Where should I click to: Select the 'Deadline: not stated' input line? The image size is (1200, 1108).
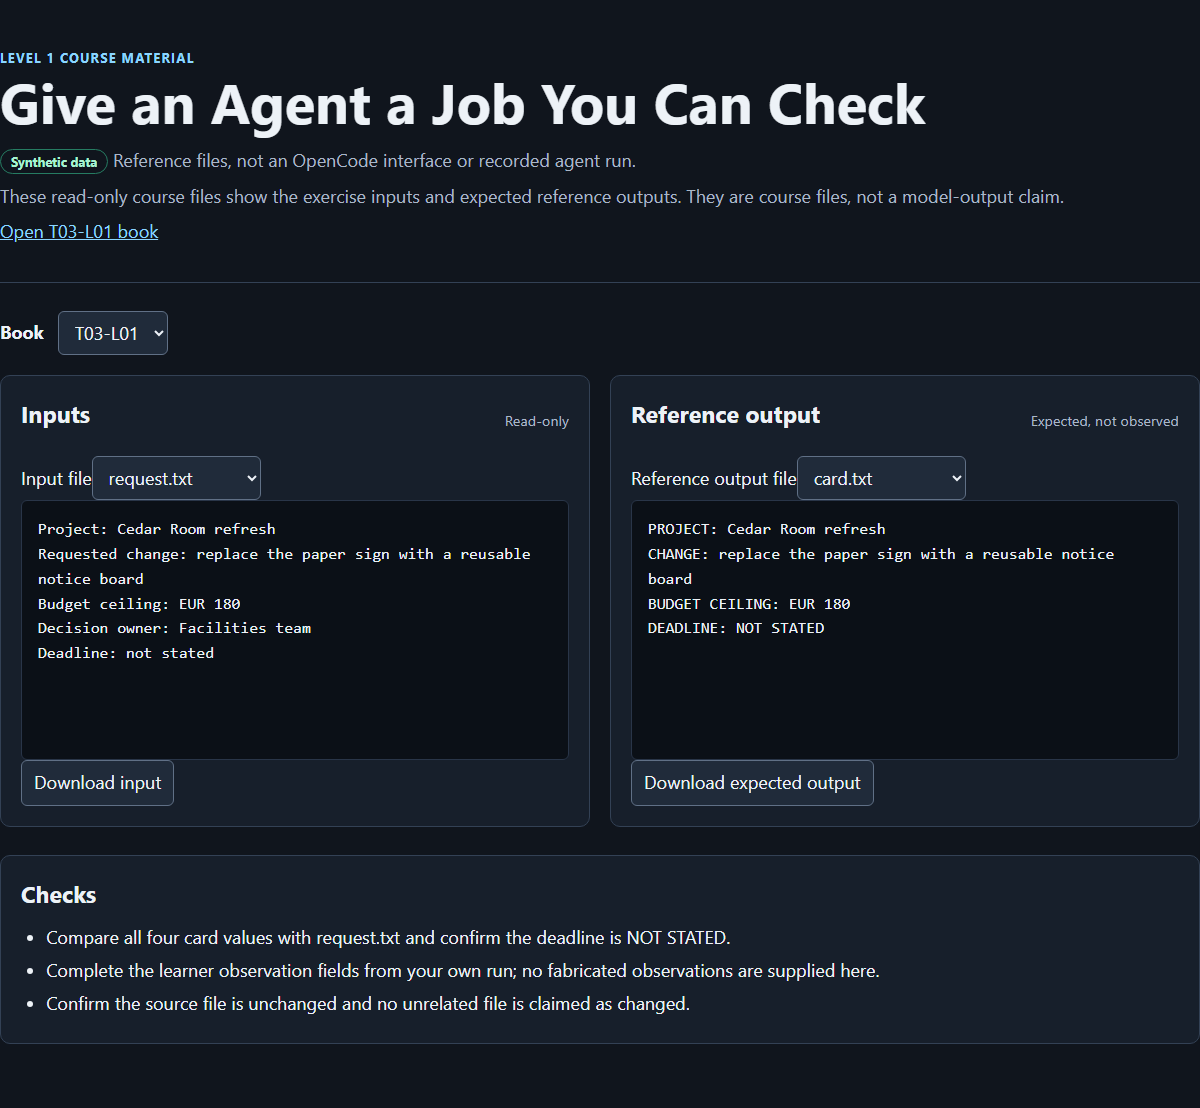click(x=126, y=653)
